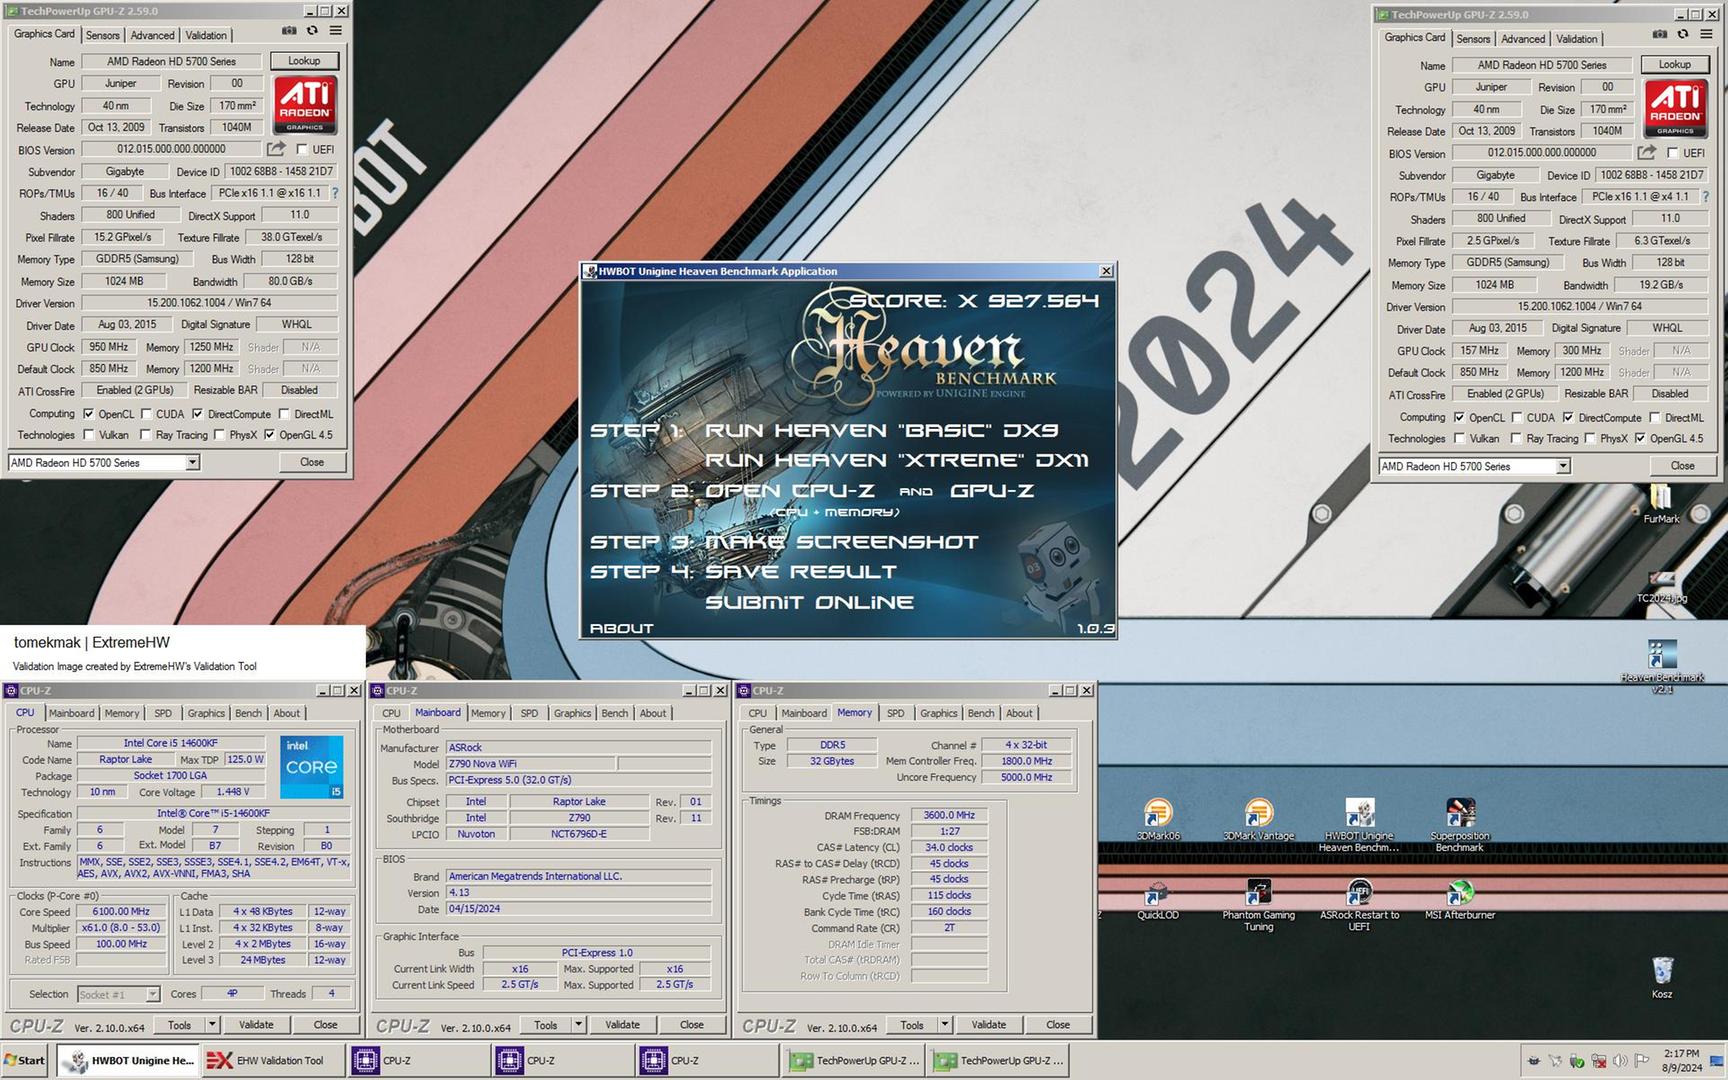
Task: Switch to Advanced tab in right GPU-Z
Action: [x=1523, y=39]
